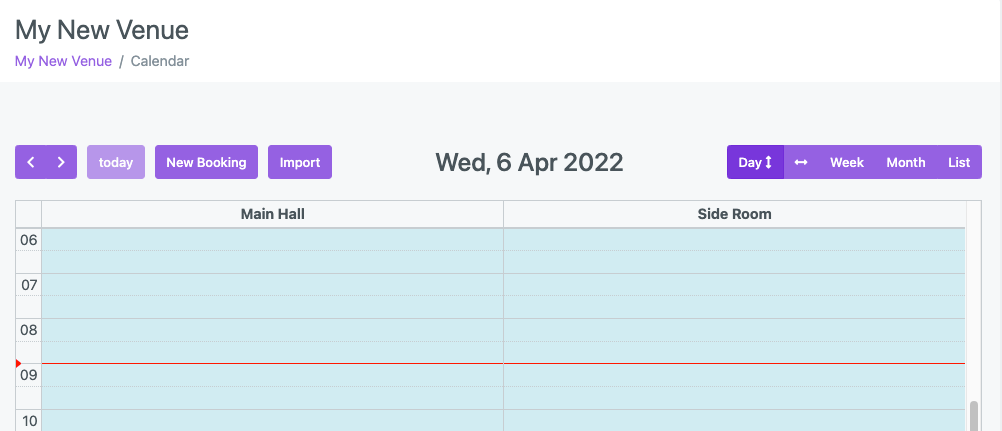
Task: Select the Day vertical view button
Action: [x=755, y=162]
